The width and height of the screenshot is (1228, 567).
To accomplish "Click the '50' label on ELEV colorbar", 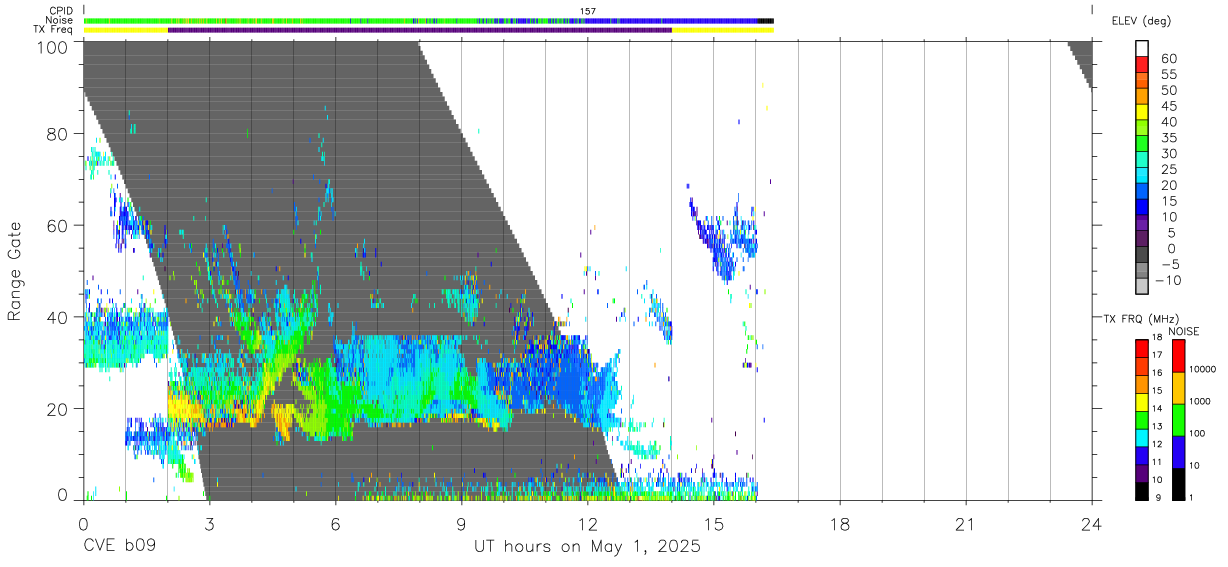I will click(1168, 90).
